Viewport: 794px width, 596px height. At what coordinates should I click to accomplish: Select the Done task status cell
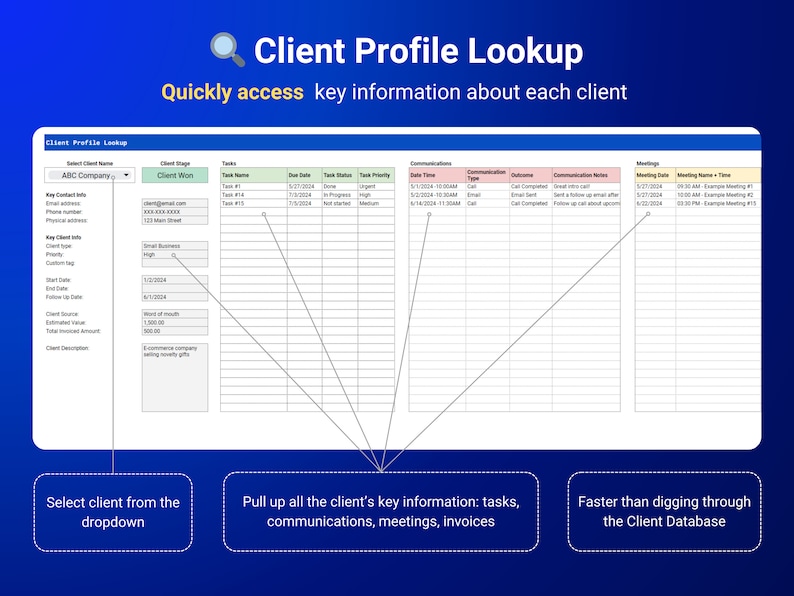tap(340, 186)
